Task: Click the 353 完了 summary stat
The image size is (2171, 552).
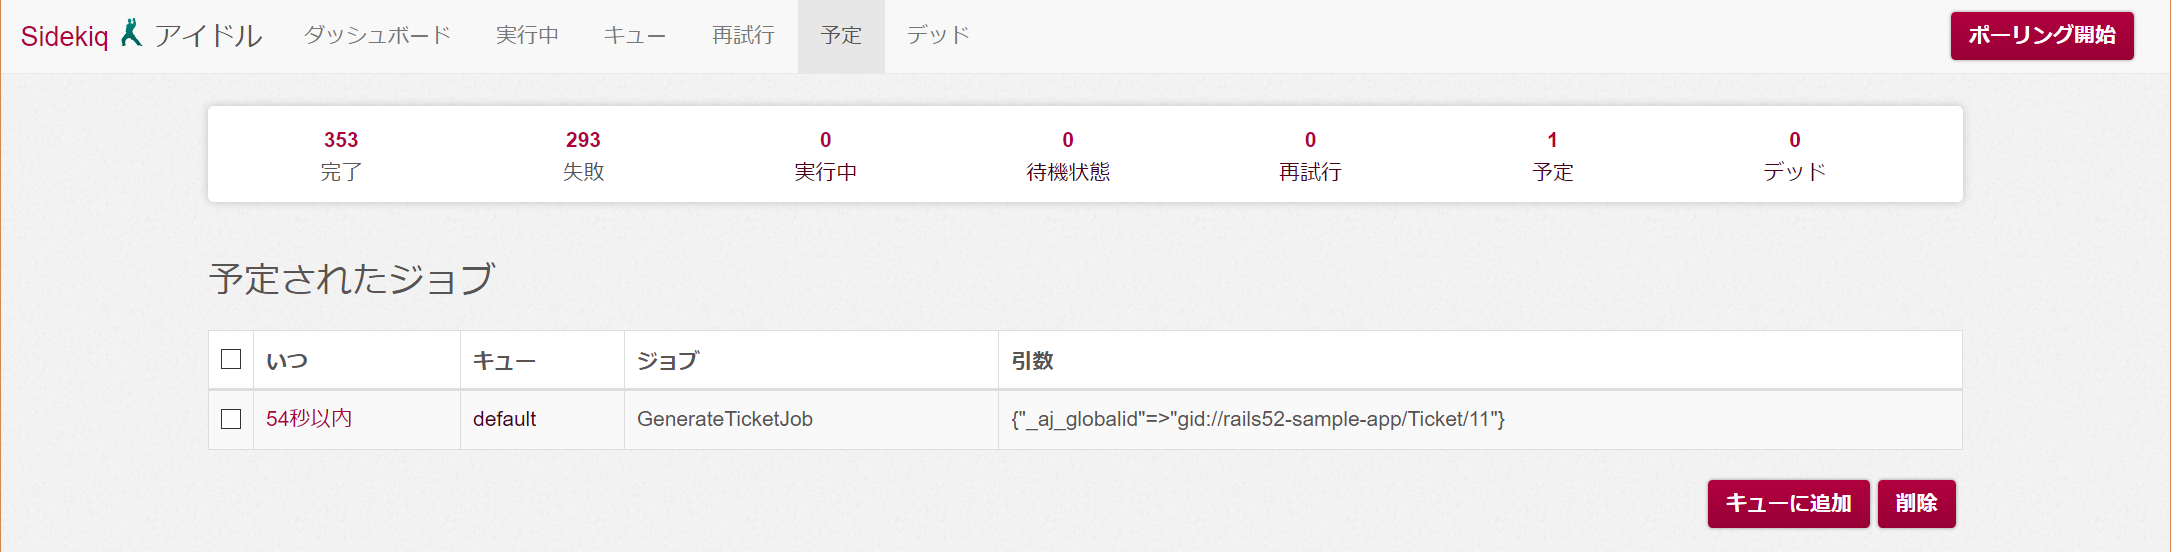Action: click(x=341, y=155)
